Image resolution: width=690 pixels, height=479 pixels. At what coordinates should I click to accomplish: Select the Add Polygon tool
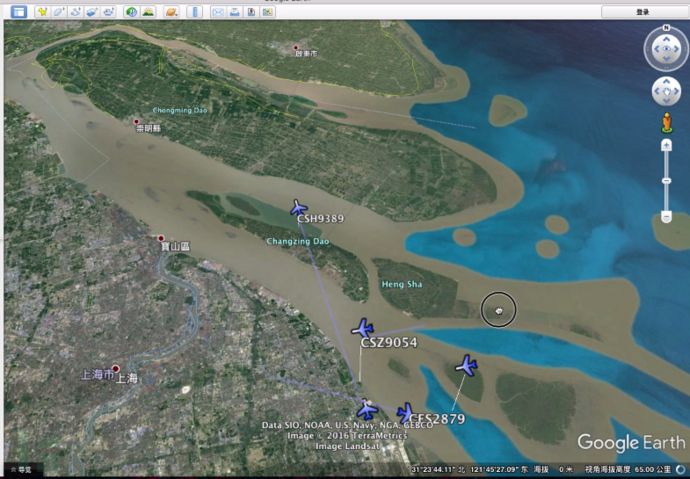click(x=59, y=12)
